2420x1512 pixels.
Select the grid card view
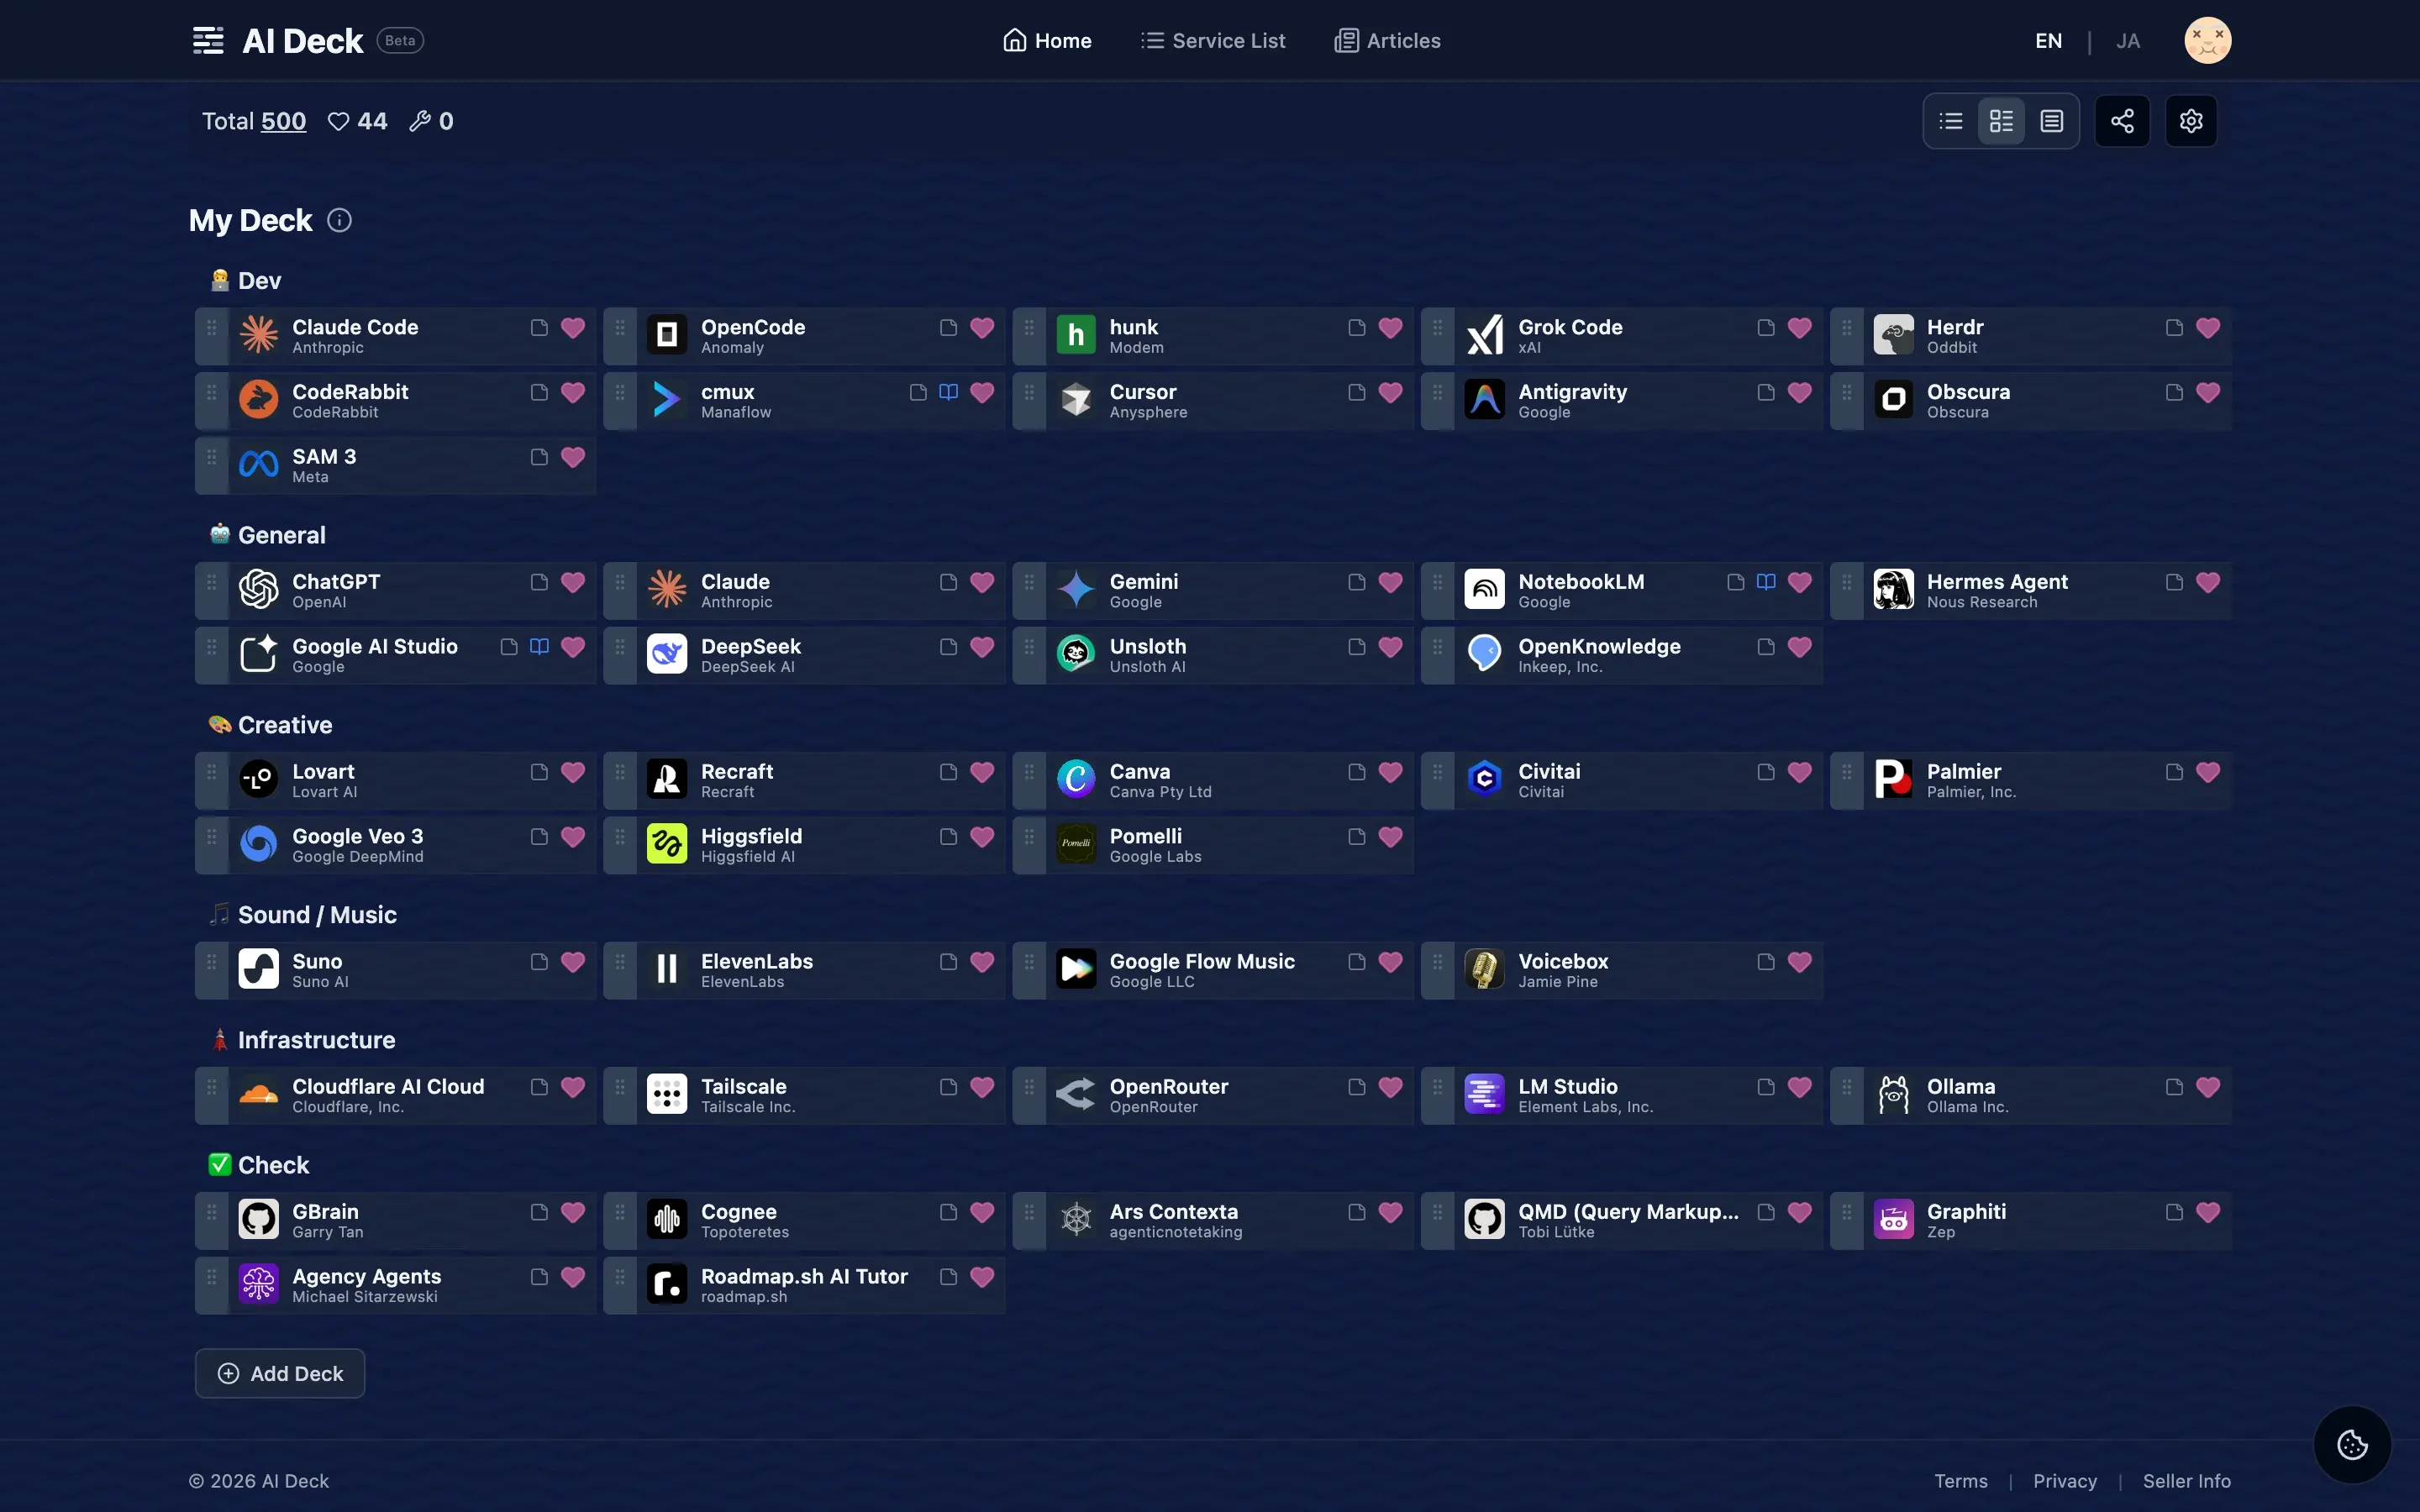(2001, 121)
